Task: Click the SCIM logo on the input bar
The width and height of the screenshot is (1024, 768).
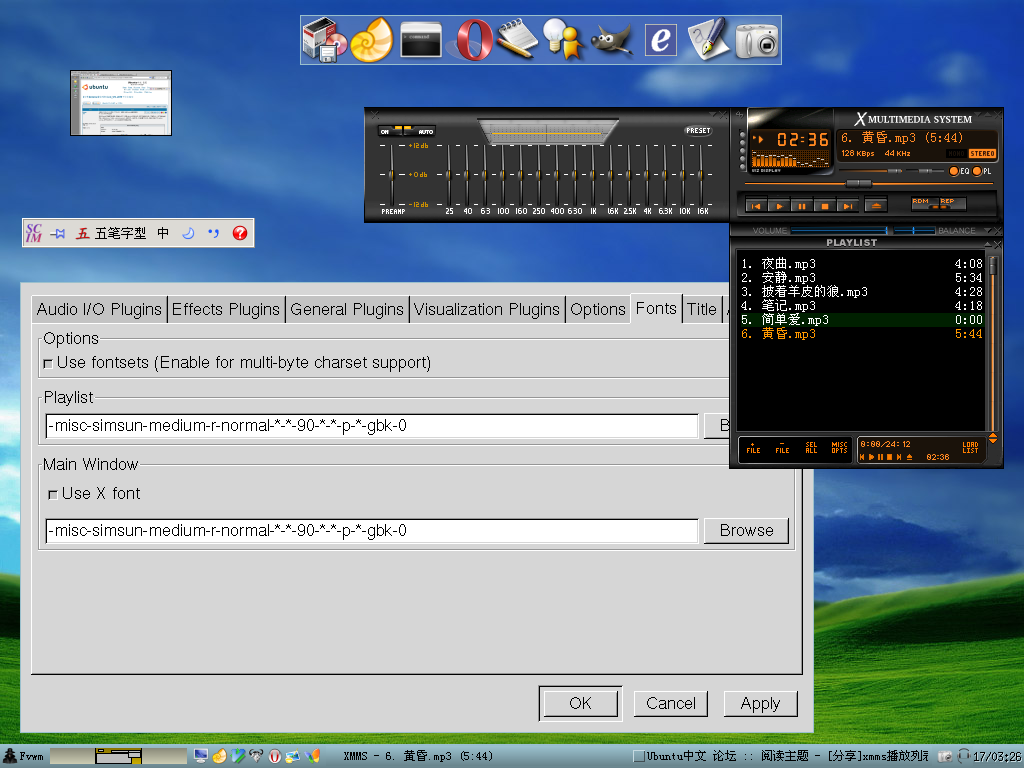Action: click(33, 233)
